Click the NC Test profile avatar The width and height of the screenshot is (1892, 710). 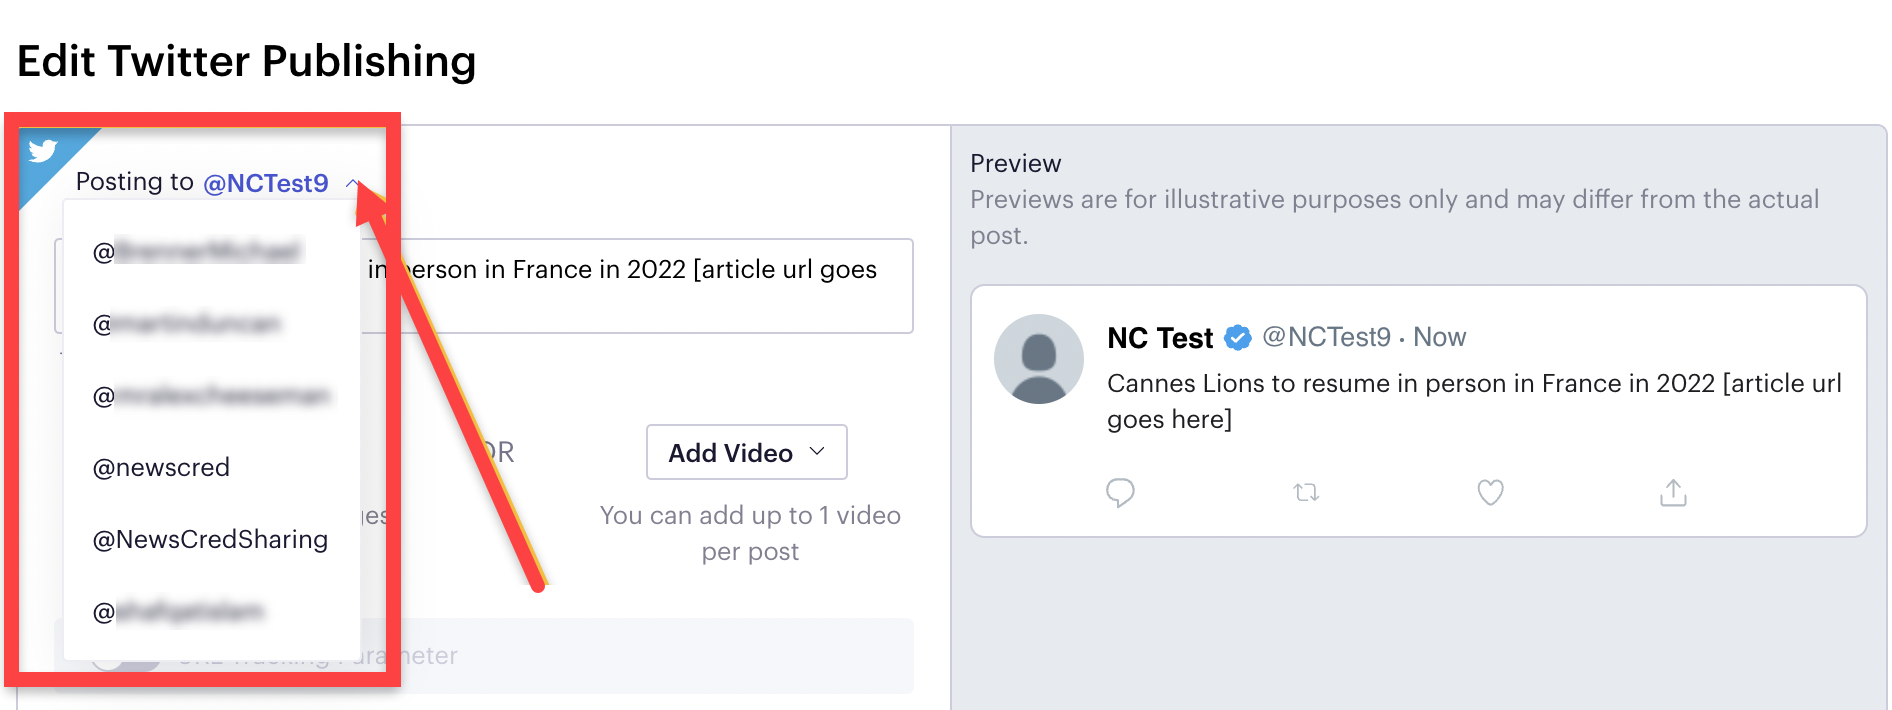pyautogui.click(x=1039, y=359)
